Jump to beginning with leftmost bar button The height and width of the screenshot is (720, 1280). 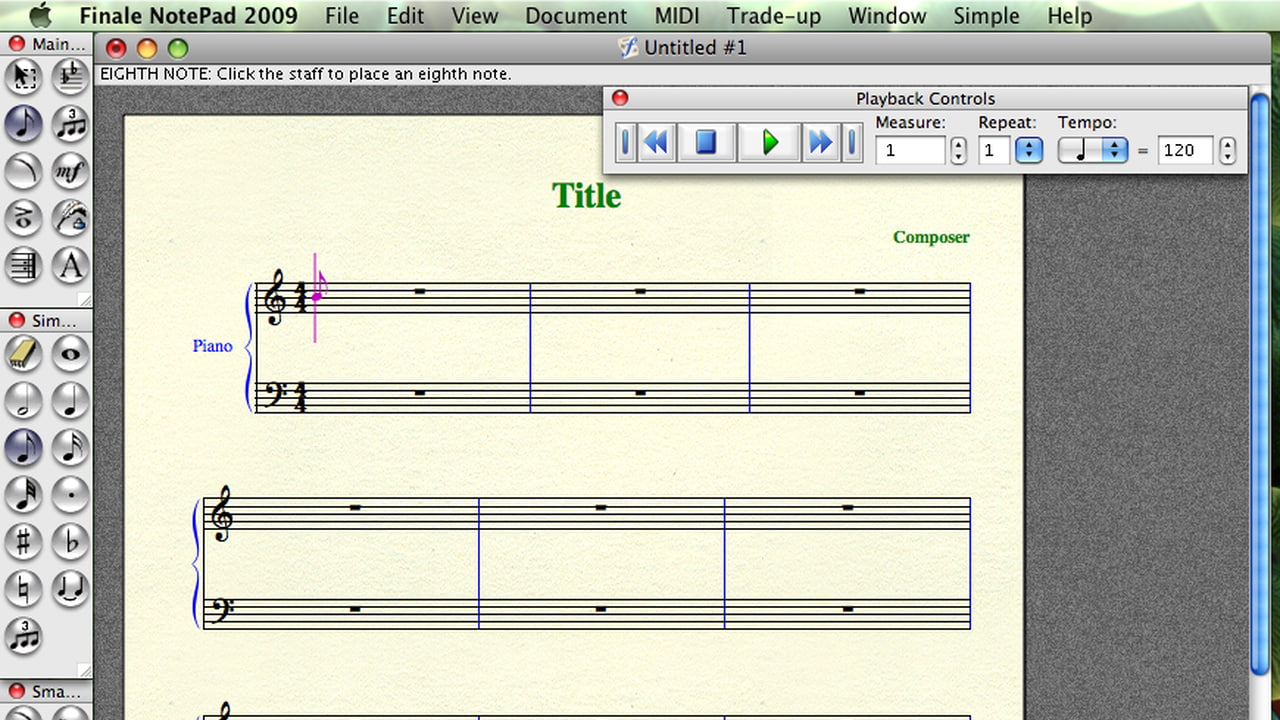[625, 143]
